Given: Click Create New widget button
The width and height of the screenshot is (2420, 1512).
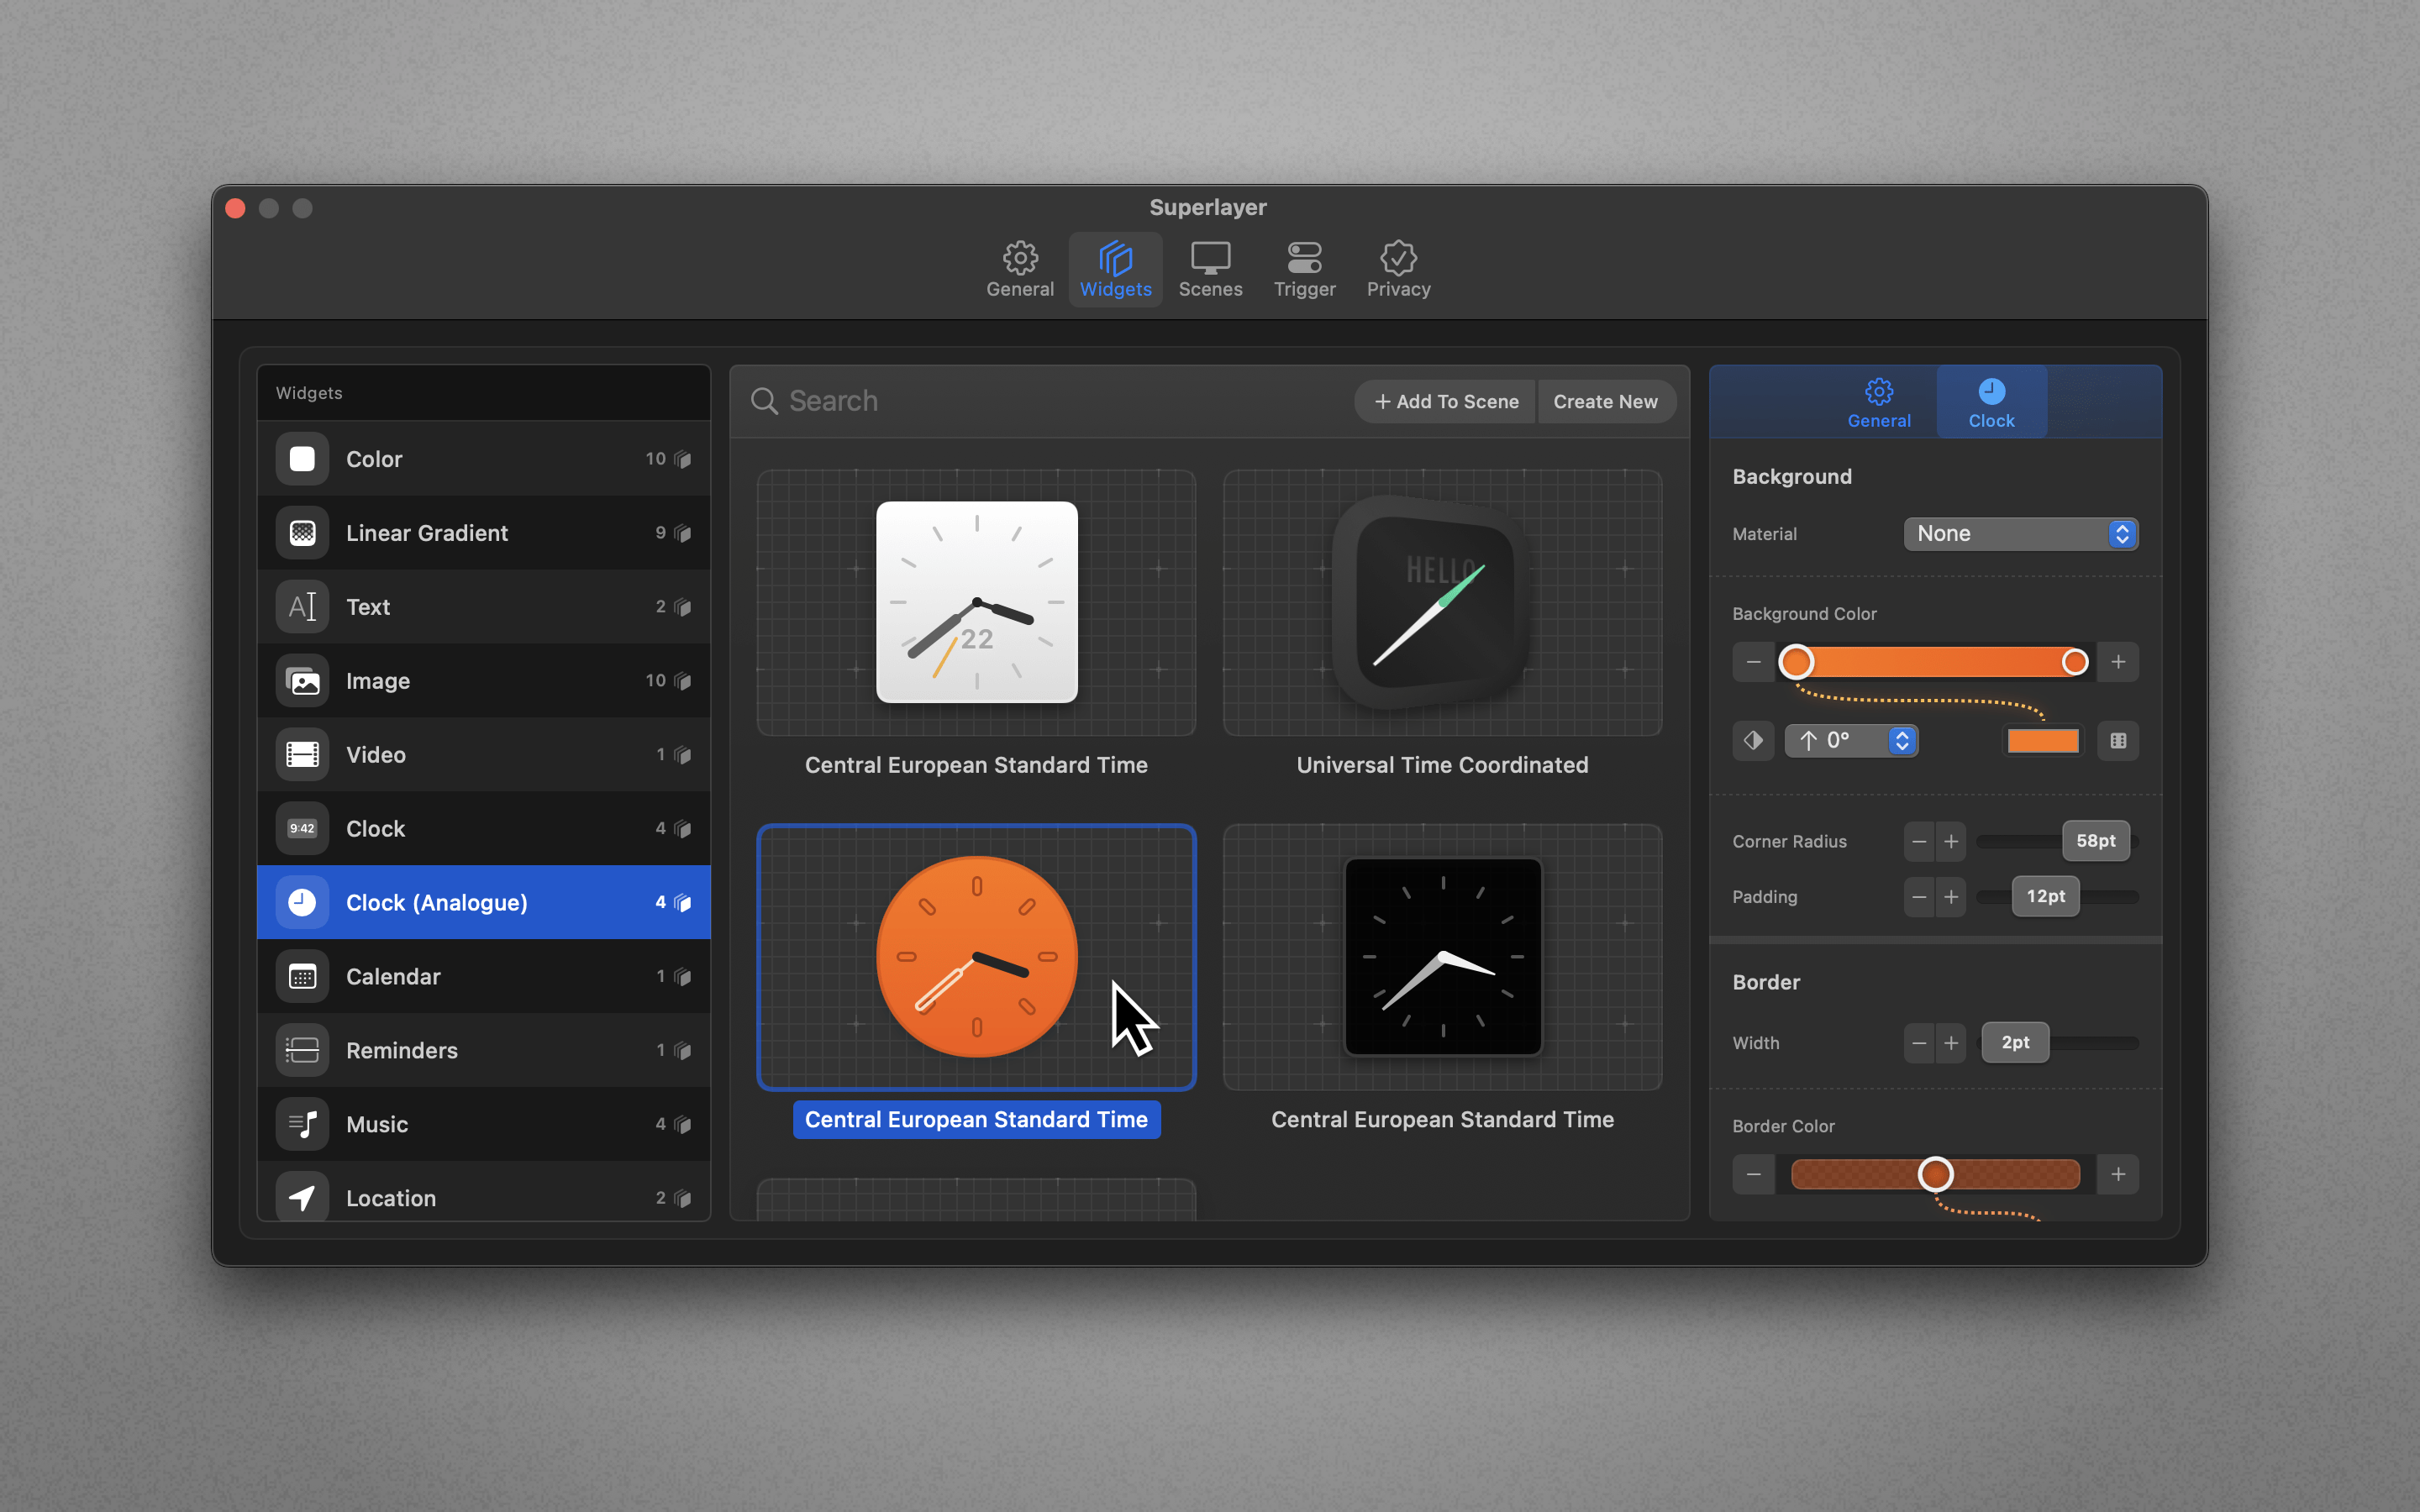Looking at the screenshot, I should 1605,401.
